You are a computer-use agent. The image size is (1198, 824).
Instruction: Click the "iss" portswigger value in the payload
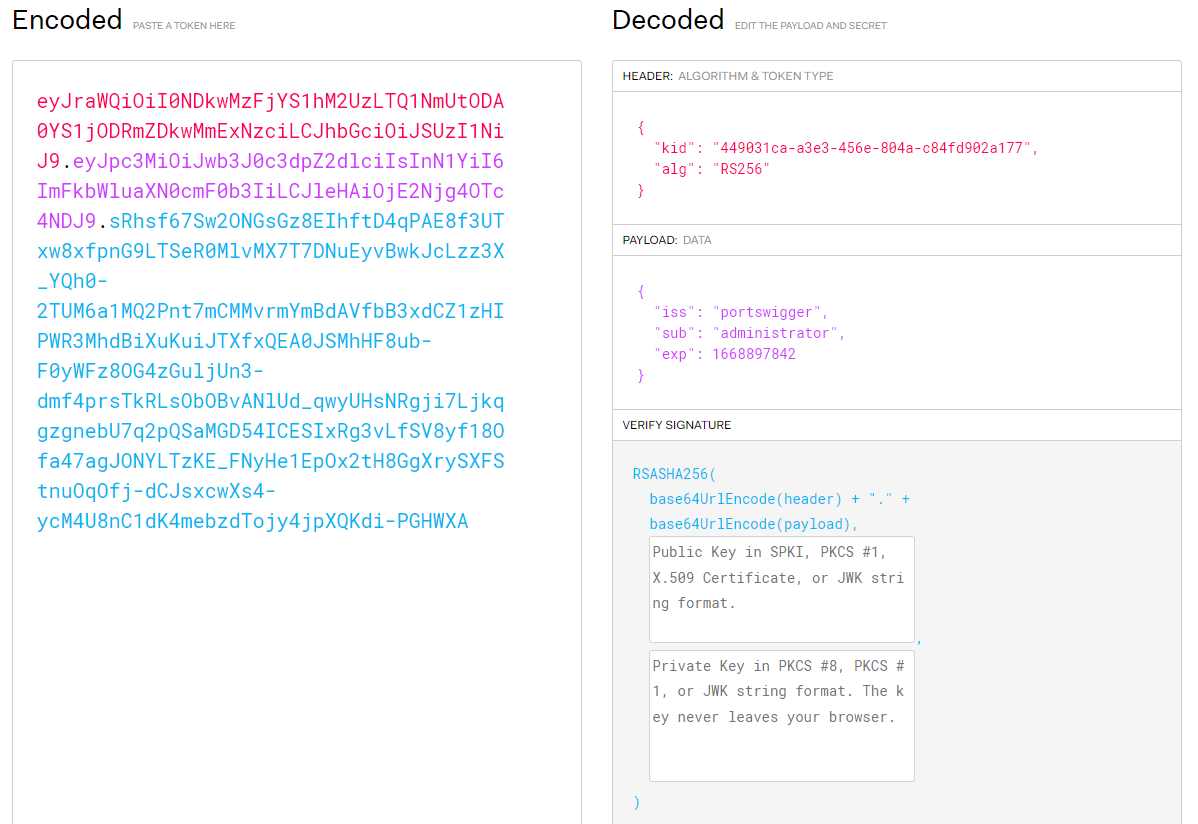click(770, 312)
